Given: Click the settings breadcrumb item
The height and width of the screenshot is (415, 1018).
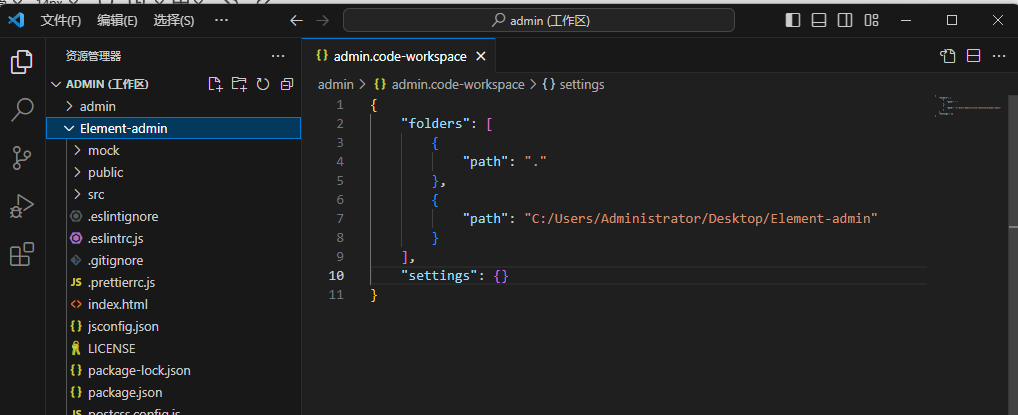Looking at the screenshot, I should coord(581,85).
